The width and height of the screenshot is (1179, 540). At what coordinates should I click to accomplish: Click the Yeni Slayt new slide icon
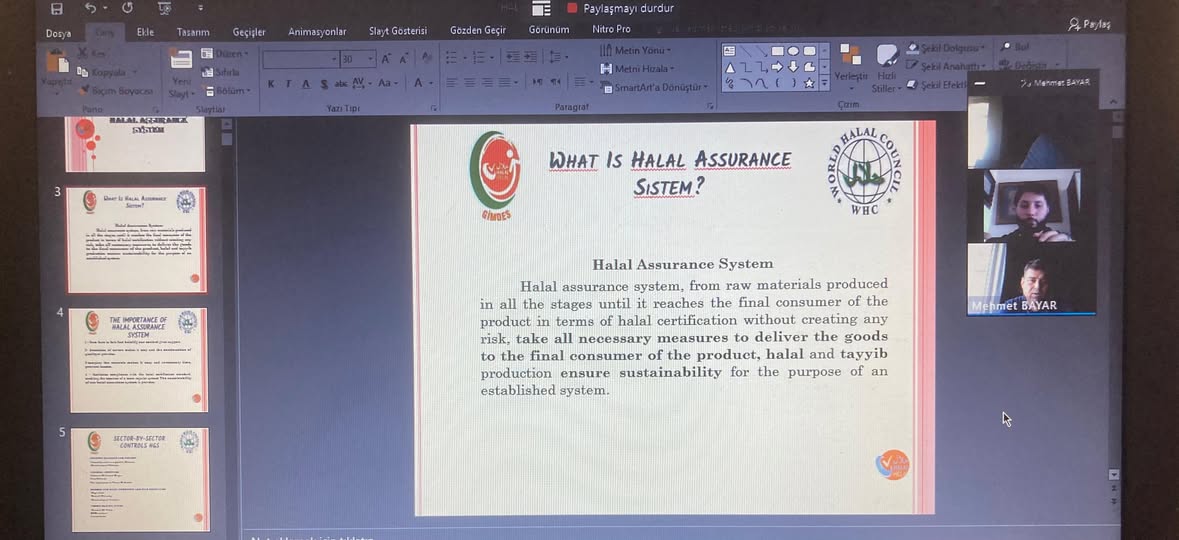pos(180,59)
